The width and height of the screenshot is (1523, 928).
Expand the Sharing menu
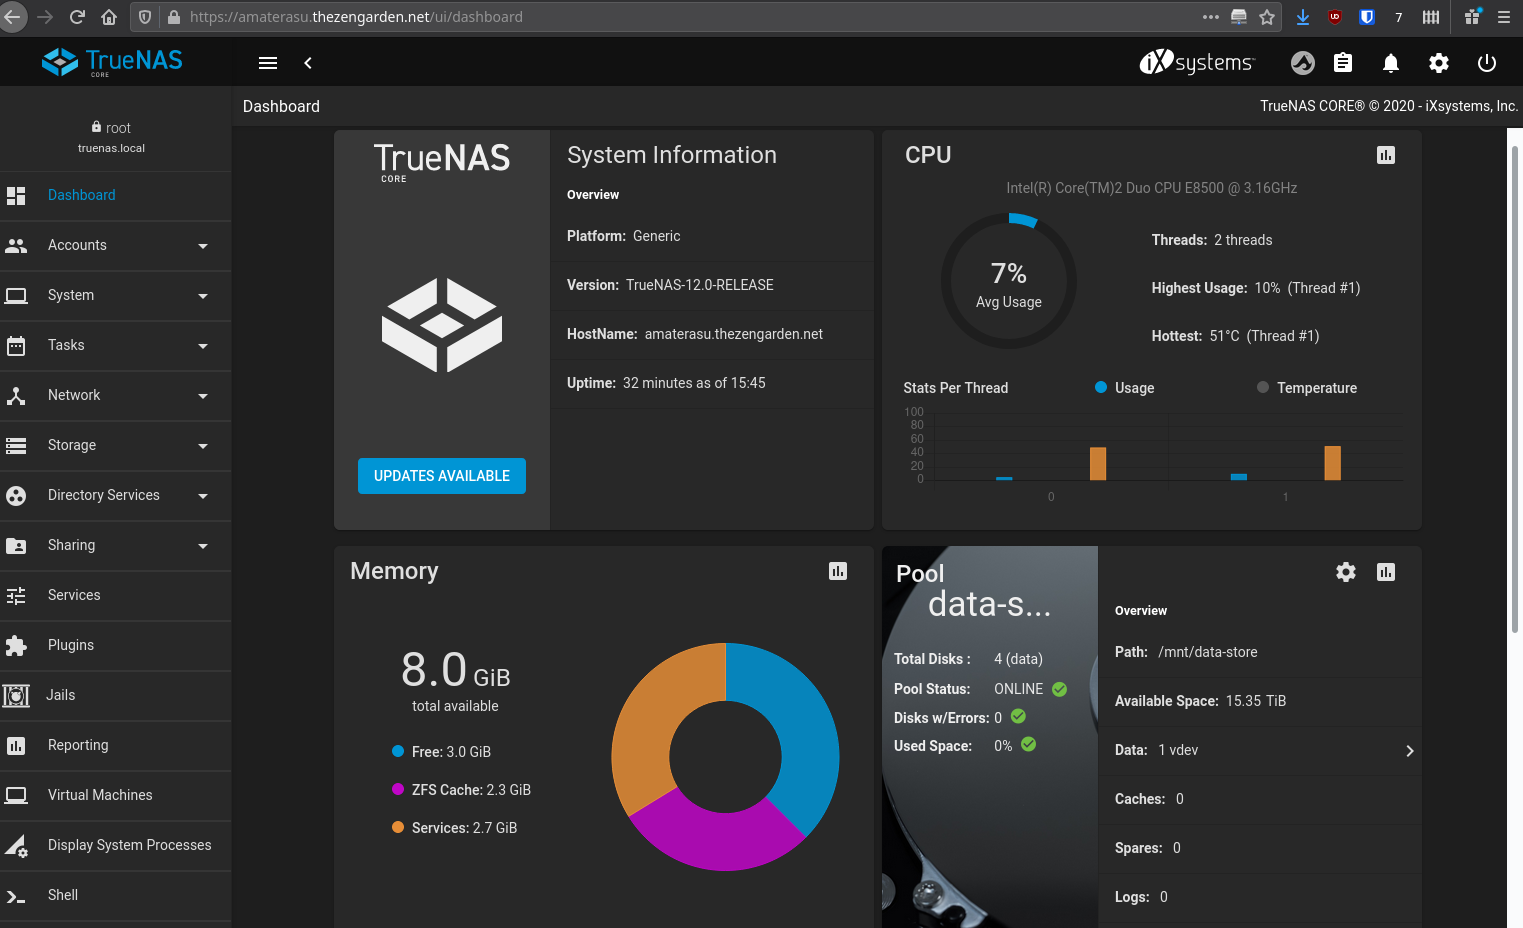(x=116, y=545)
